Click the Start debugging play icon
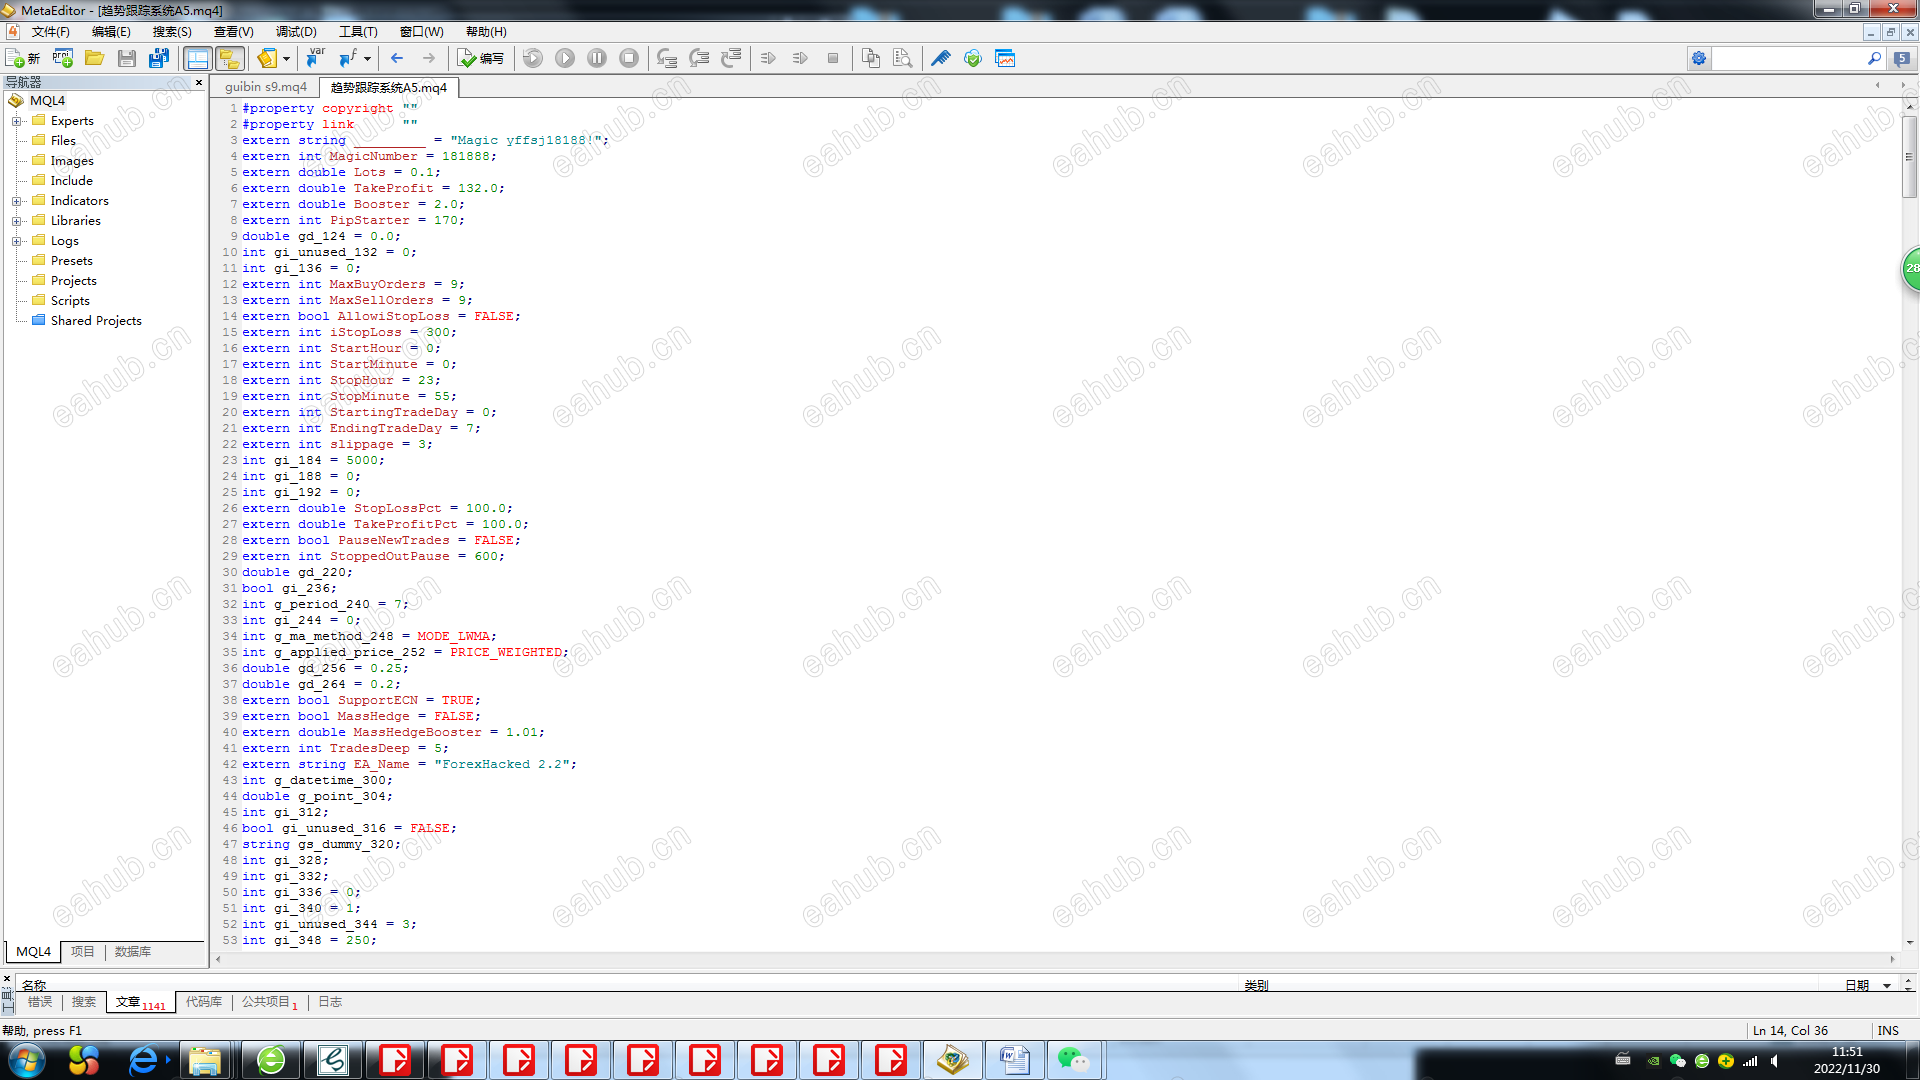1920x1080 pixels. pos(565,58)
